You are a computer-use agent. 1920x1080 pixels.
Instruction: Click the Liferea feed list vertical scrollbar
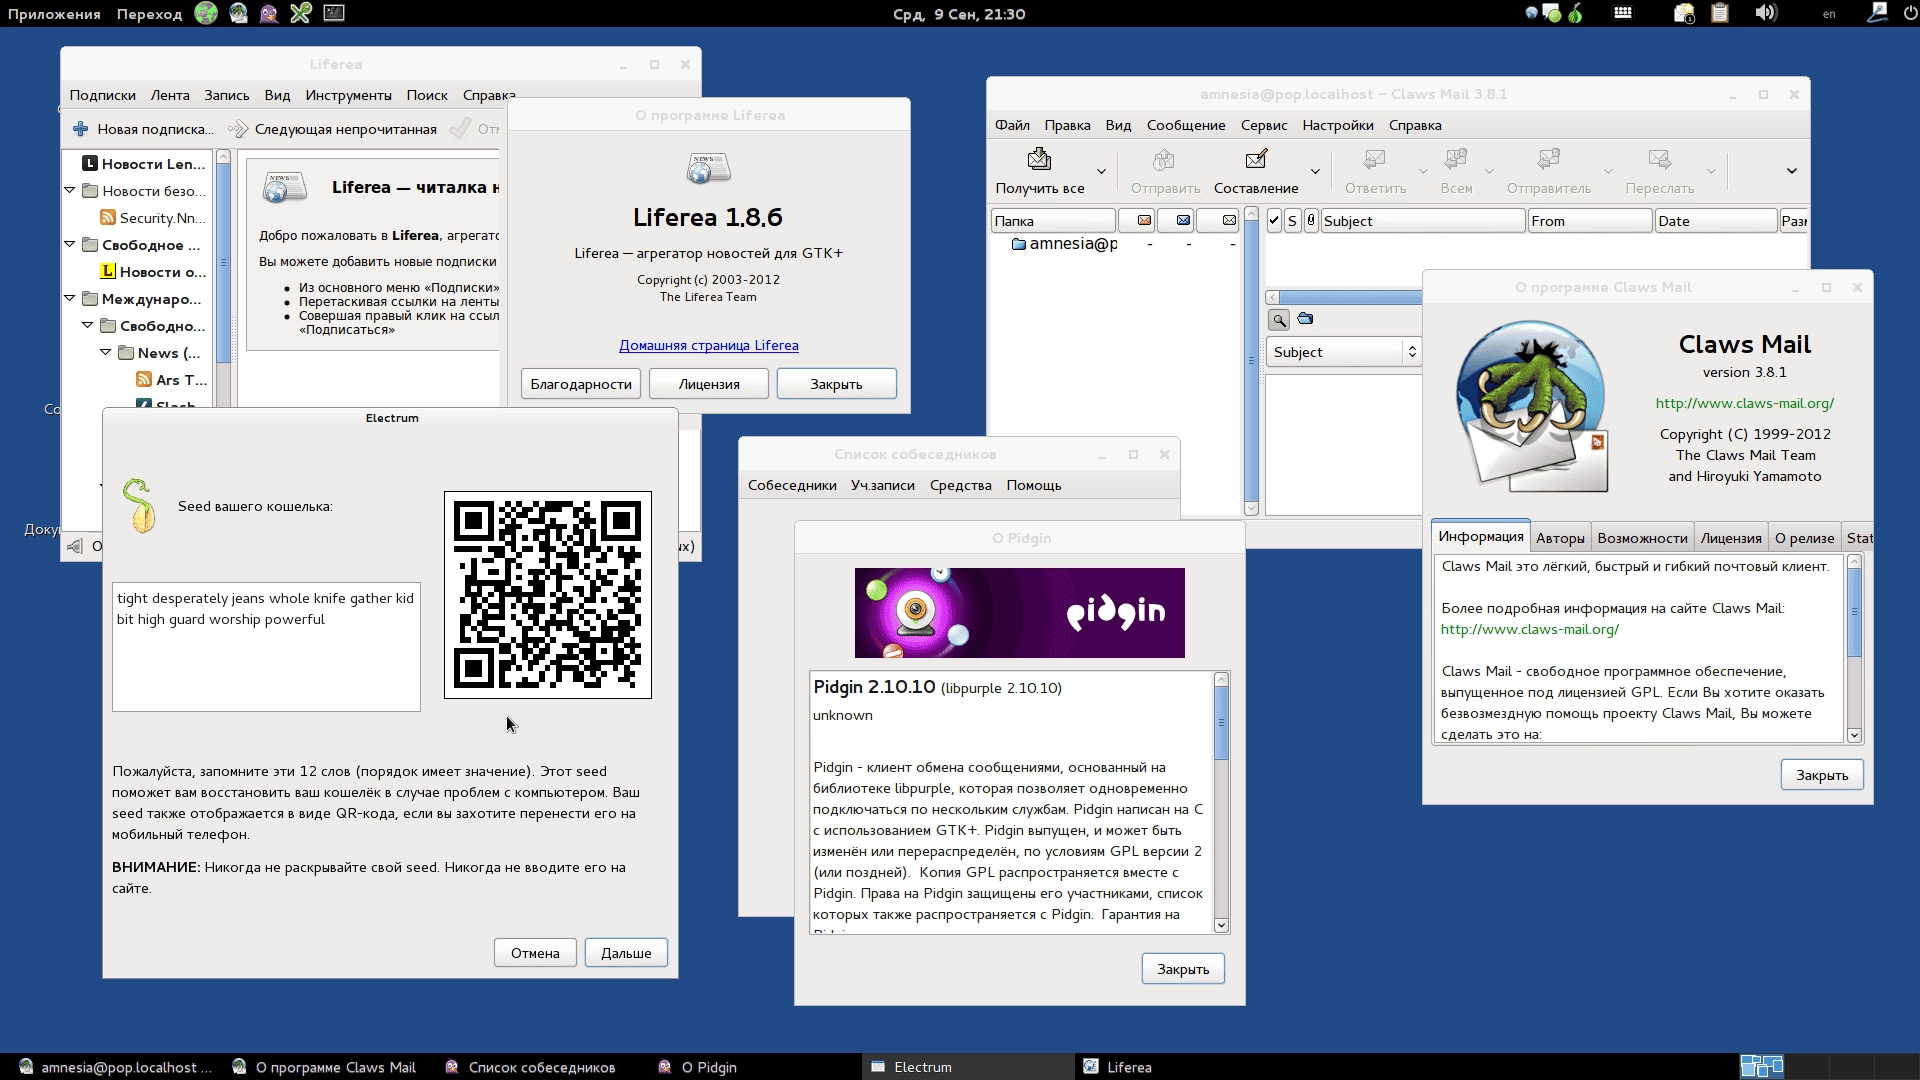coord(223,278)
